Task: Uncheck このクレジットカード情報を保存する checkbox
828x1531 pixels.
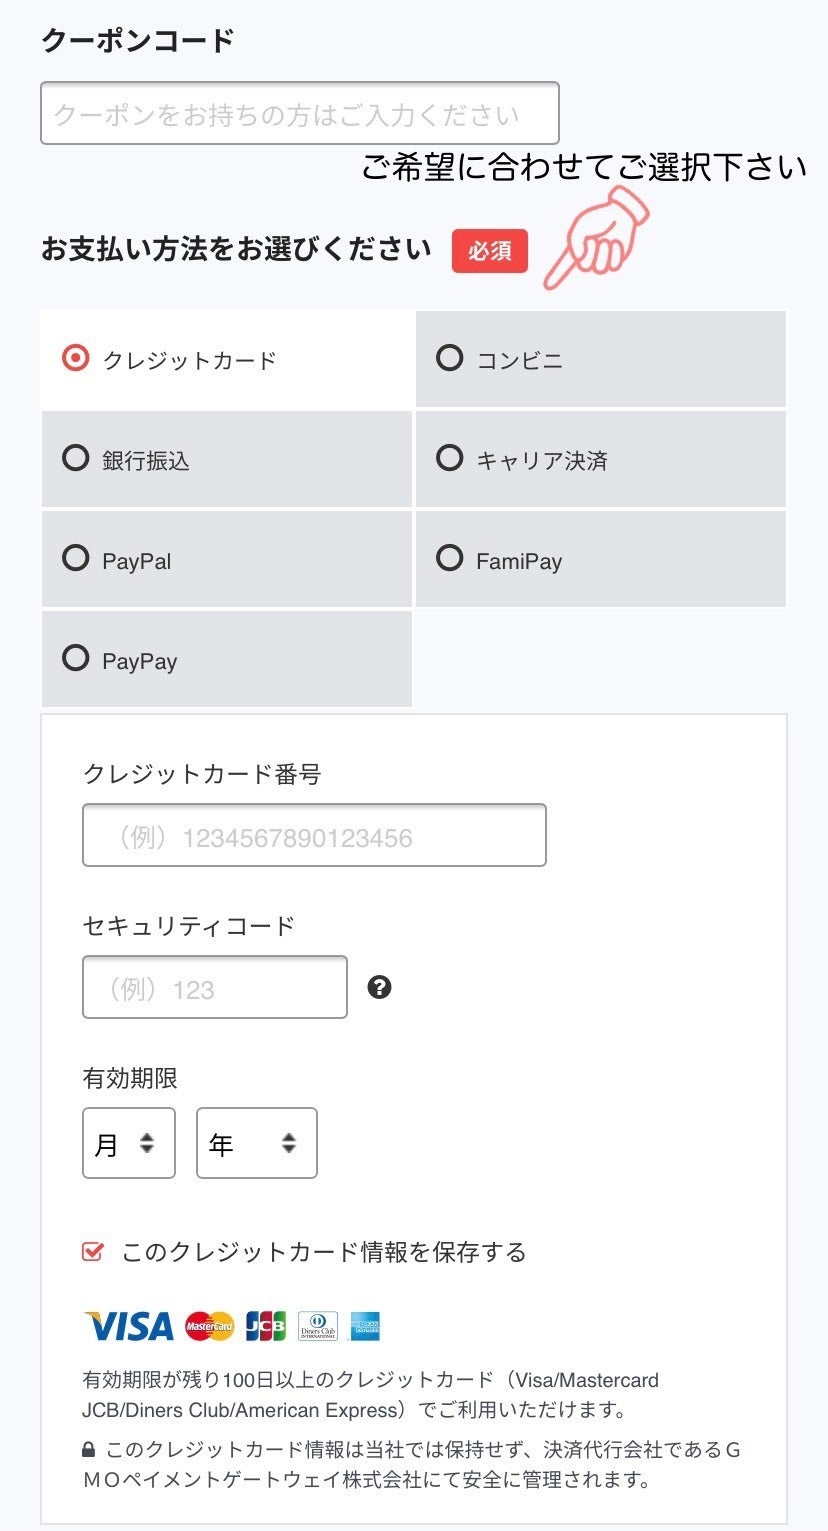Action: (x=93, y=1252)
